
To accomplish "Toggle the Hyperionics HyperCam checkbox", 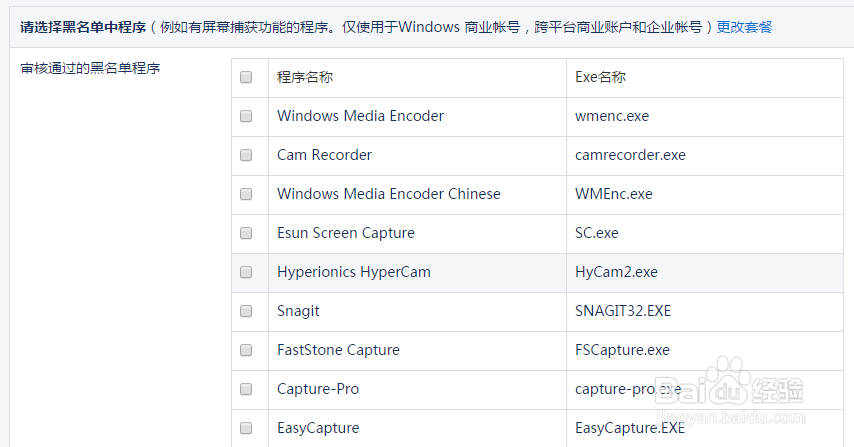I will pyautogui.click(x=246, y=272).
